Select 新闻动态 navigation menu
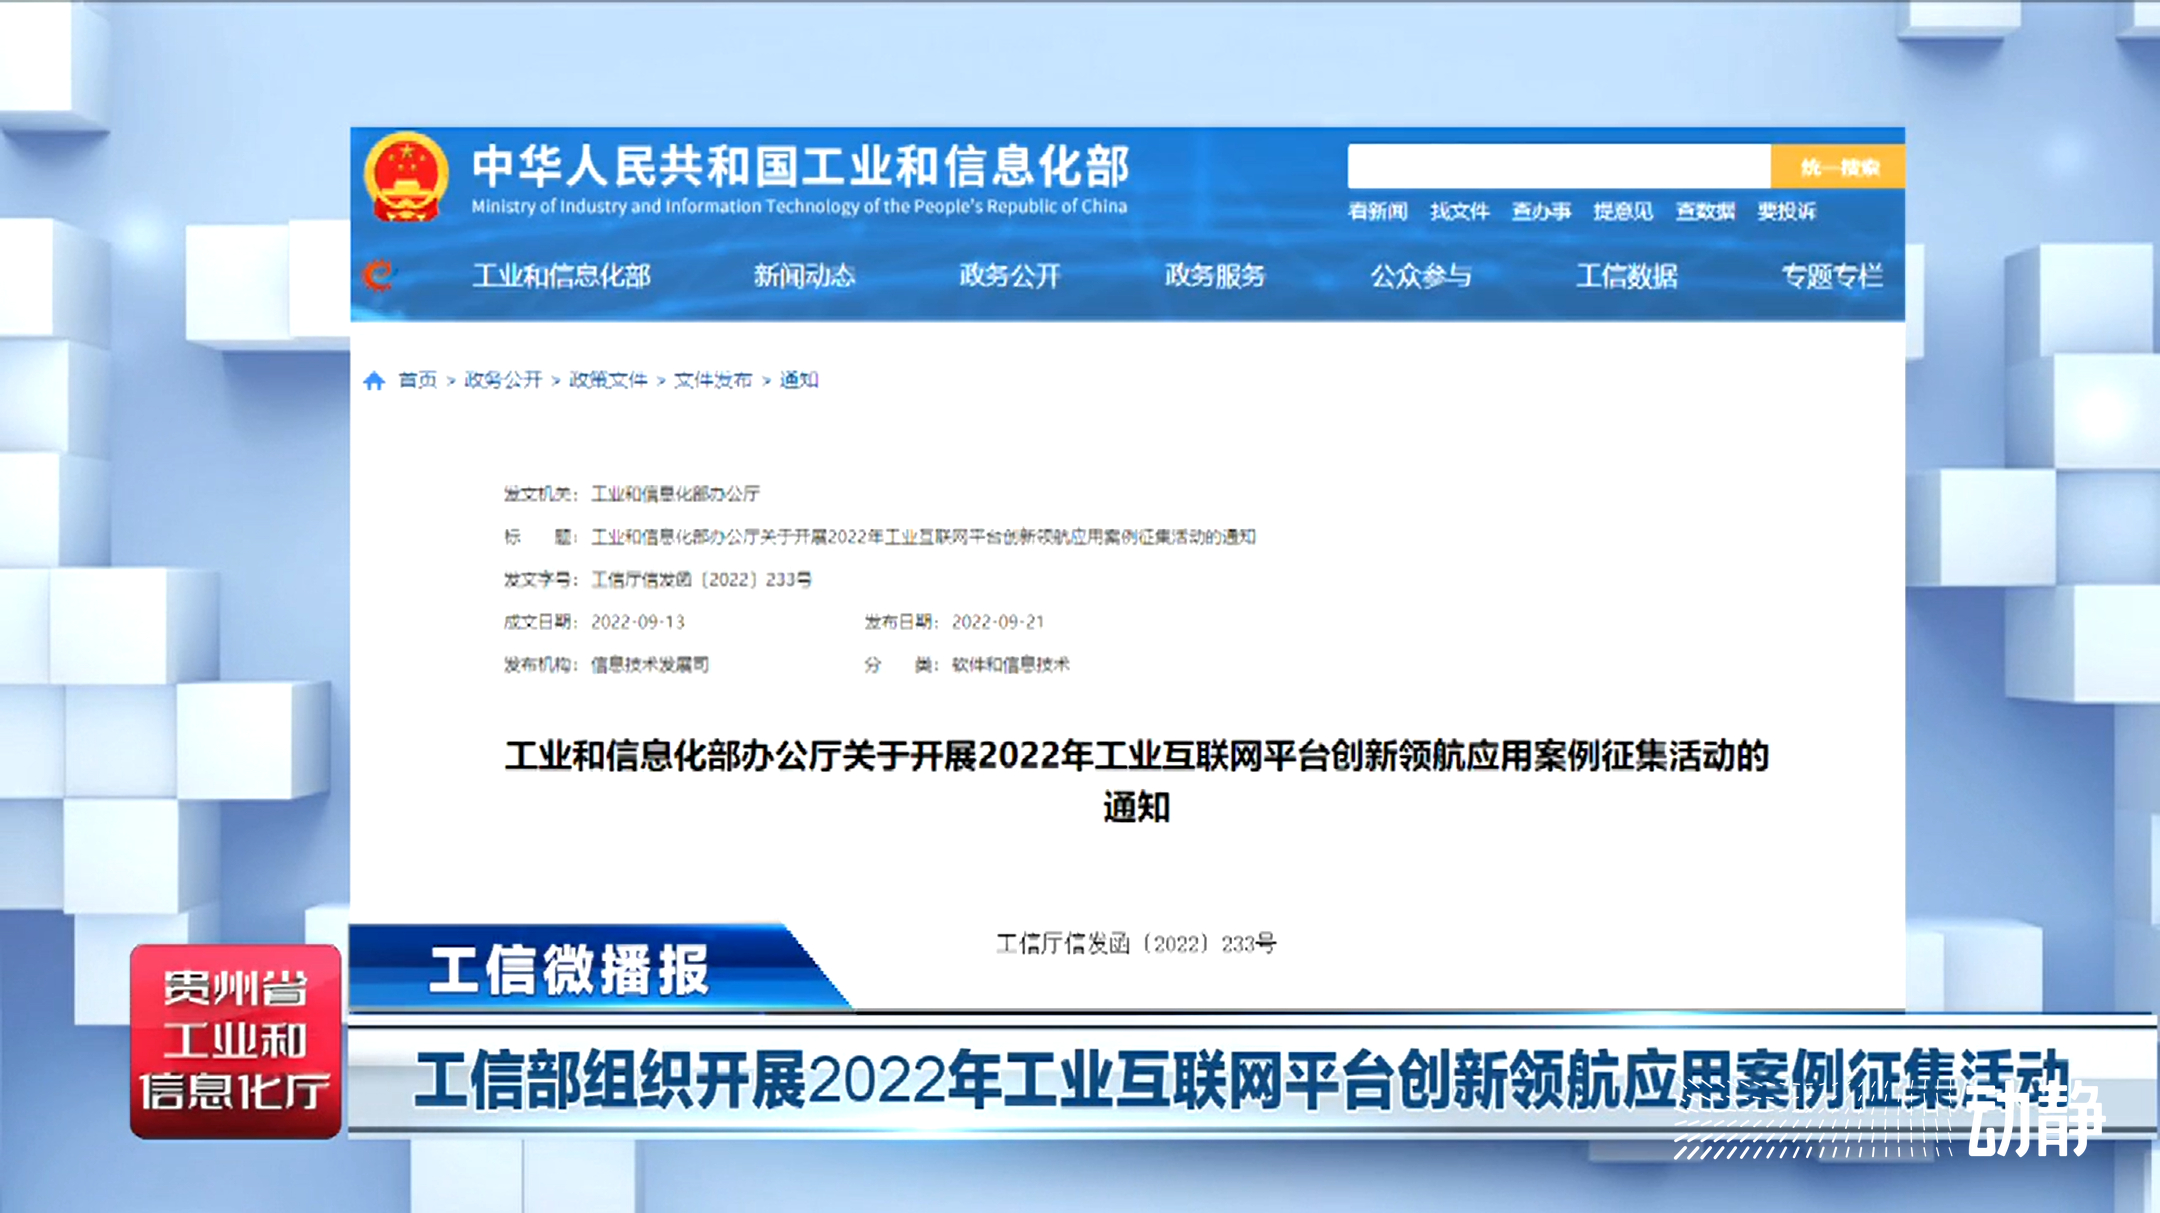2160x1213 pixels. (804, 275)
